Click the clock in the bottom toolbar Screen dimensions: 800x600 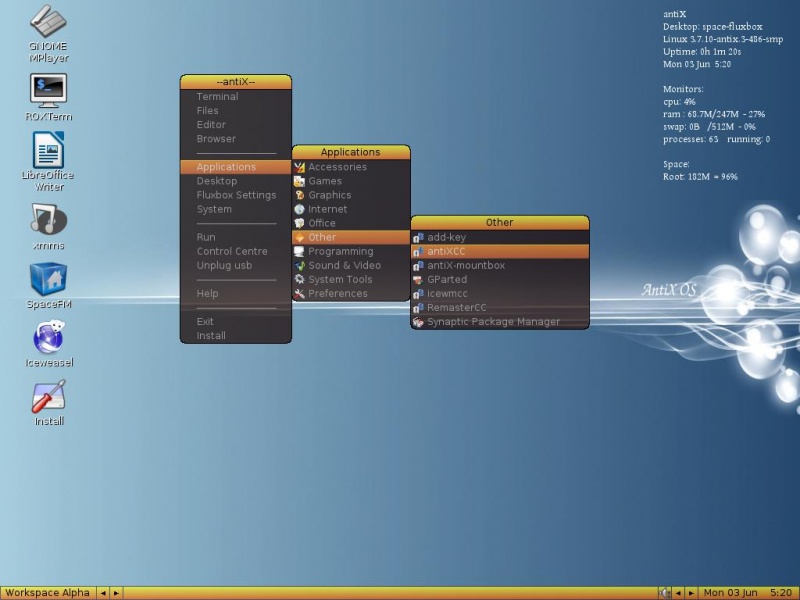(747, 593)
